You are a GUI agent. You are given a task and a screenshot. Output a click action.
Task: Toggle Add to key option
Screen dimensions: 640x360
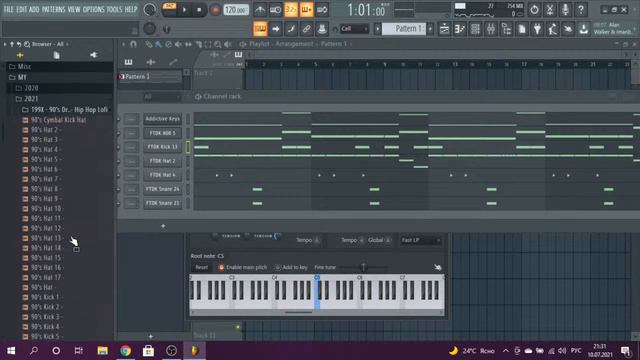(291, 267)
